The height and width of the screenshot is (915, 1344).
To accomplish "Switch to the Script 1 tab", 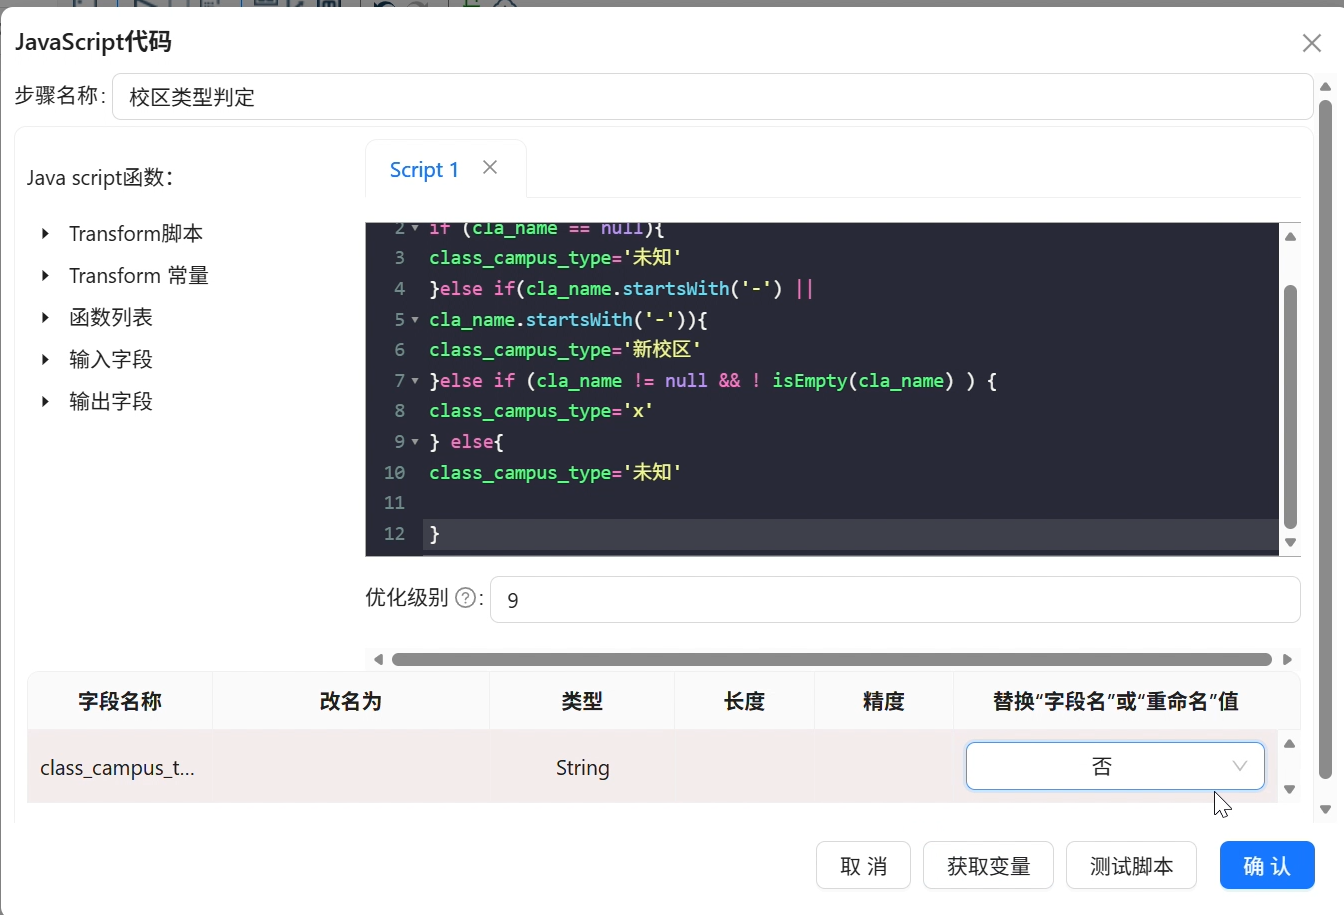I will click(424, 170).
